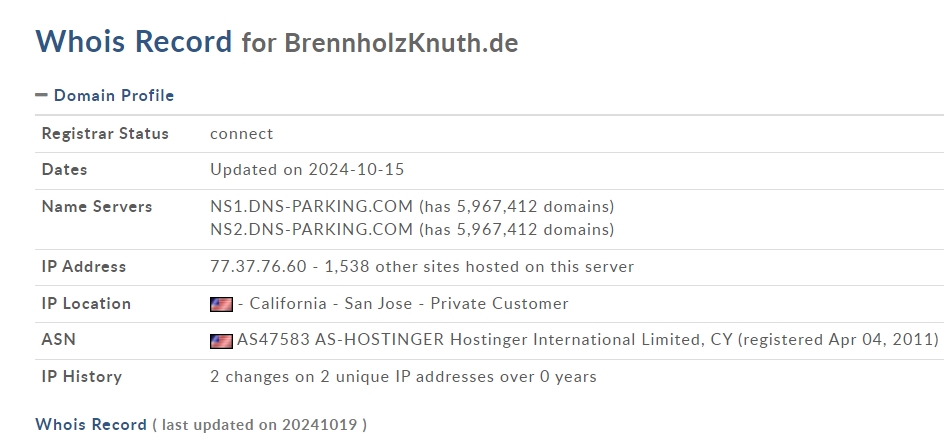944x442 pixels.
Task: Click the minus icon beside Domain Profile
Action: tap(41, 95)
